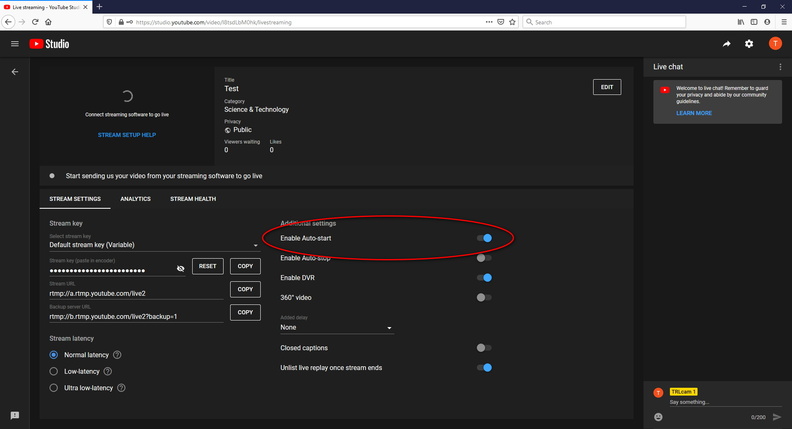792x429 pixels.
Task: Select Normal latency radio button
Action: click(54, 355)
